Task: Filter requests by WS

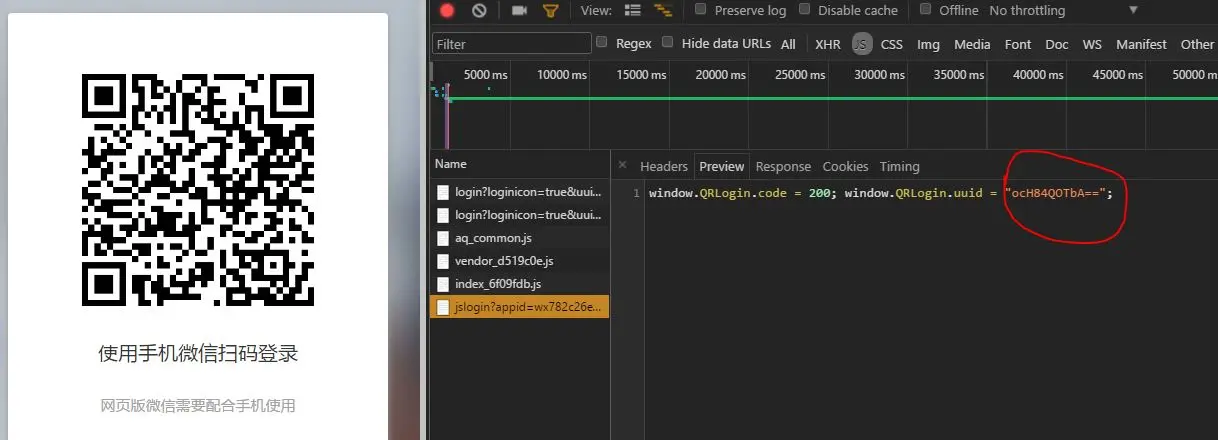Action: tap(1092, 44)
